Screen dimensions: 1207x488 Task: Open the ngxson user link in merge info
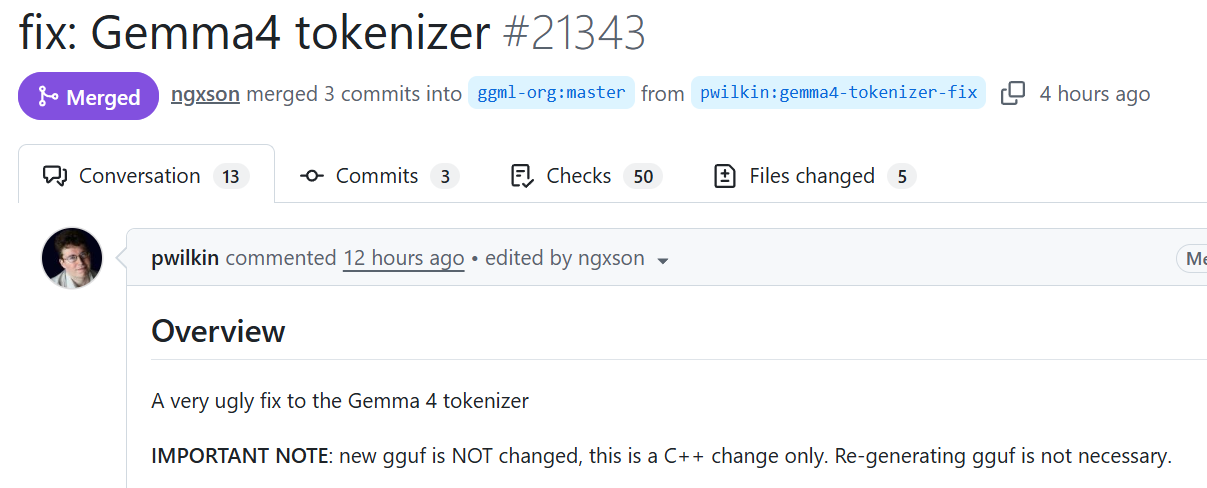[x=205, y=94]
